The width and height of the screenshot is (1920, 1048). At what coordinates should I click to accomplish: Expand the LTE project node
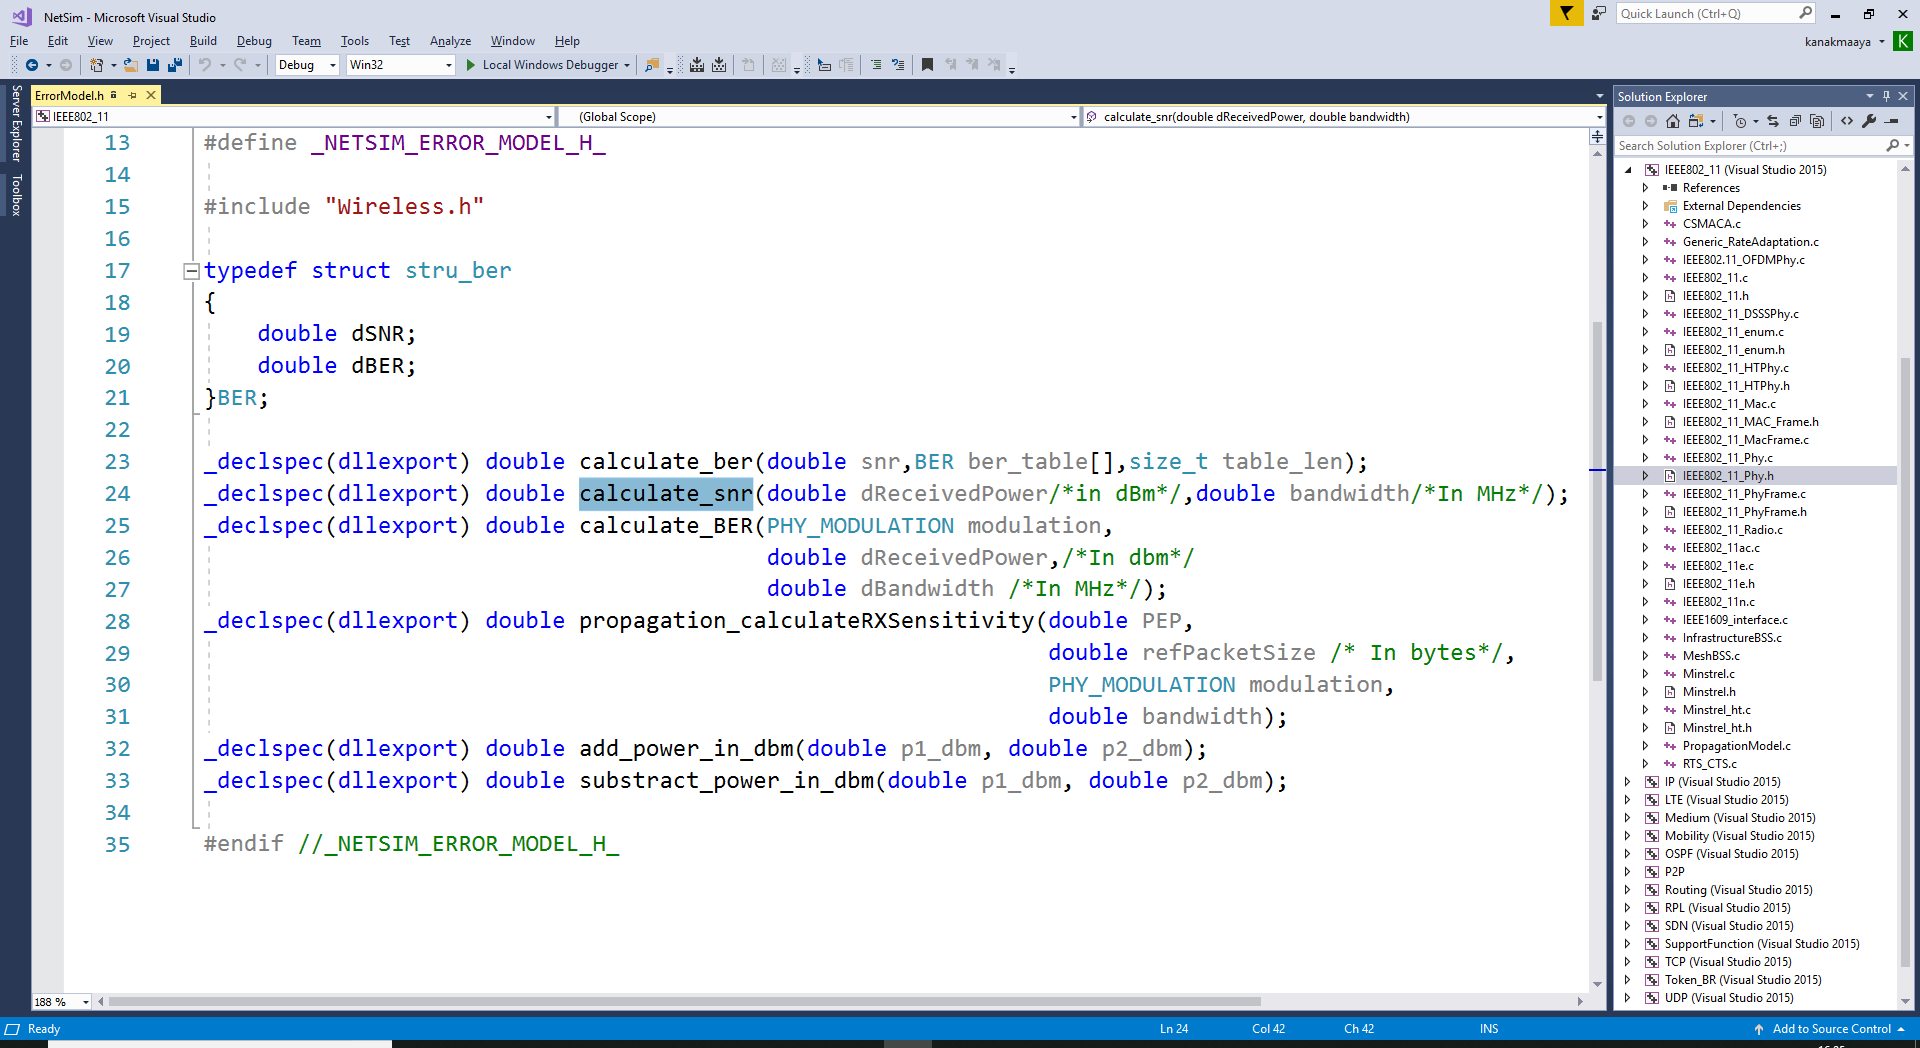(x=1628, y=800)
